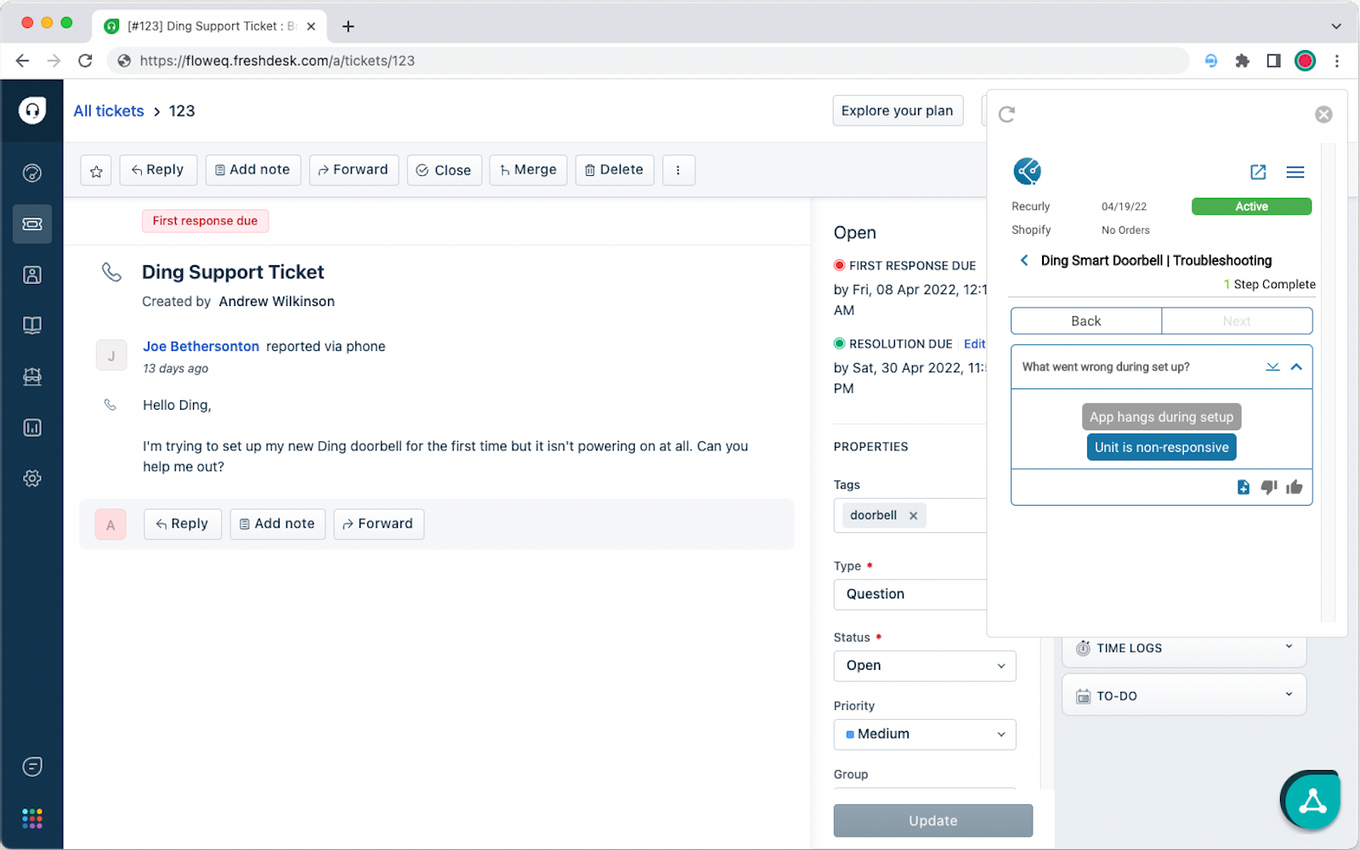The image size is (1360, 850).
Task: Open more ticket actions menu (three dots)
Action: point(678,170)
